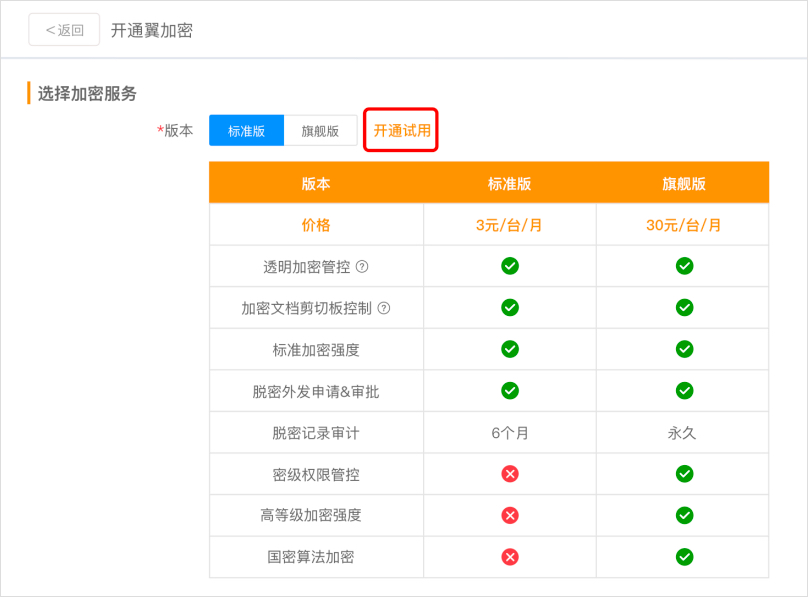
Task: Switch to the 旗舰版 version tab
Action: [322, 130]
